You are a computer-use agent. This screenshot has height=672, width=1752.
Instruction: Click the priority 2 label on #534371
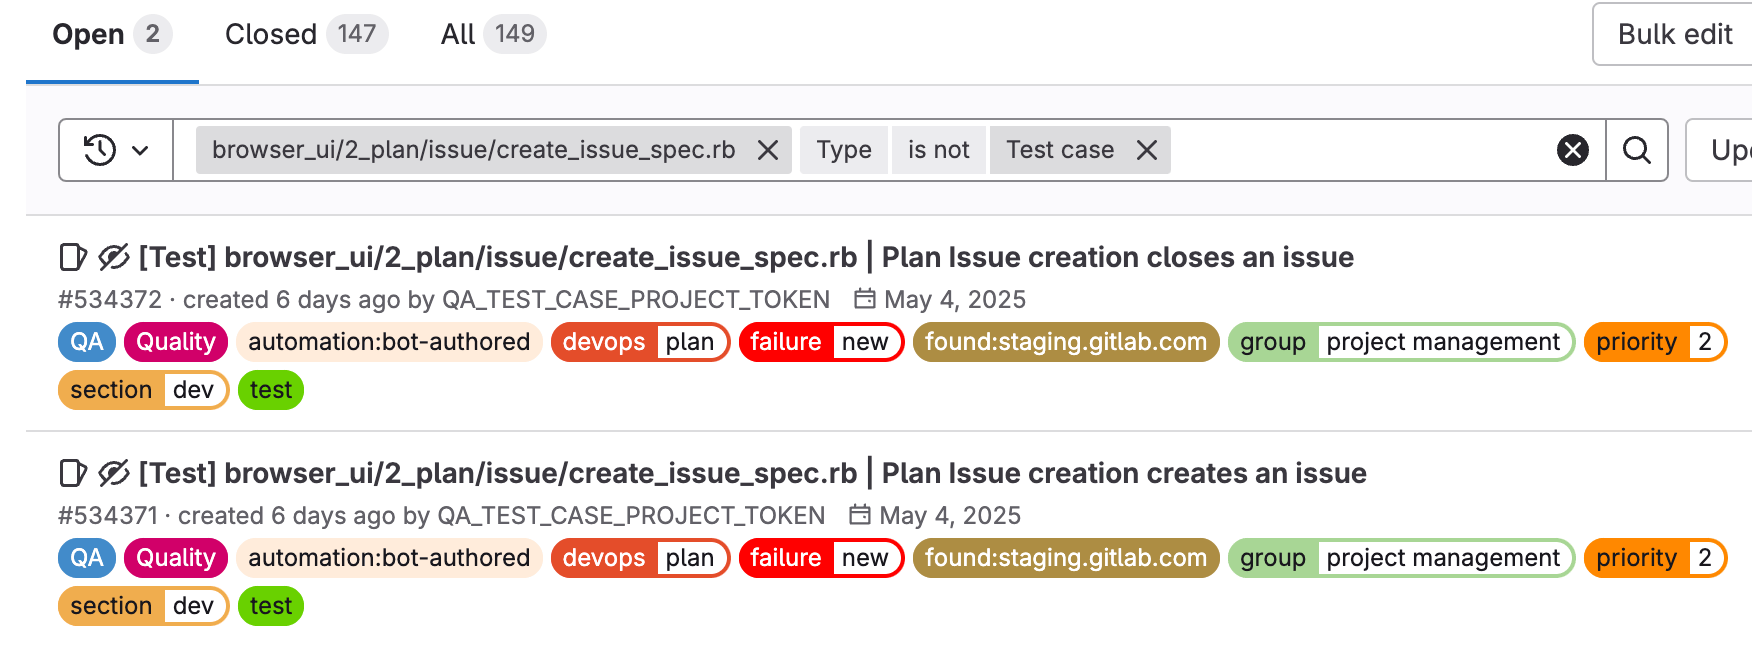(1655, 558)
